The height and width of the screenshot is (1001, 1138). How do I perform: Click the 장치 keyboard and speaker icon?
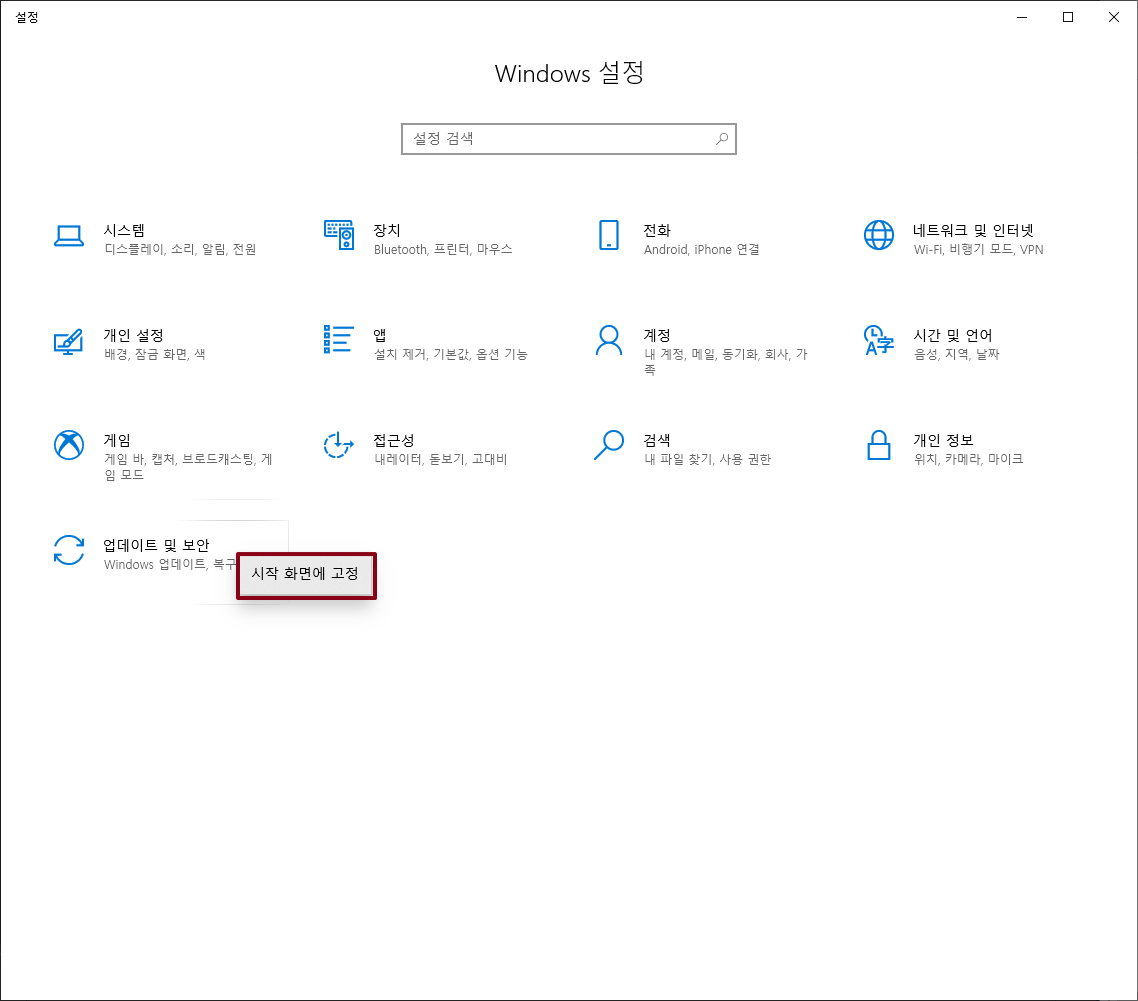click(x=339, y=235)
